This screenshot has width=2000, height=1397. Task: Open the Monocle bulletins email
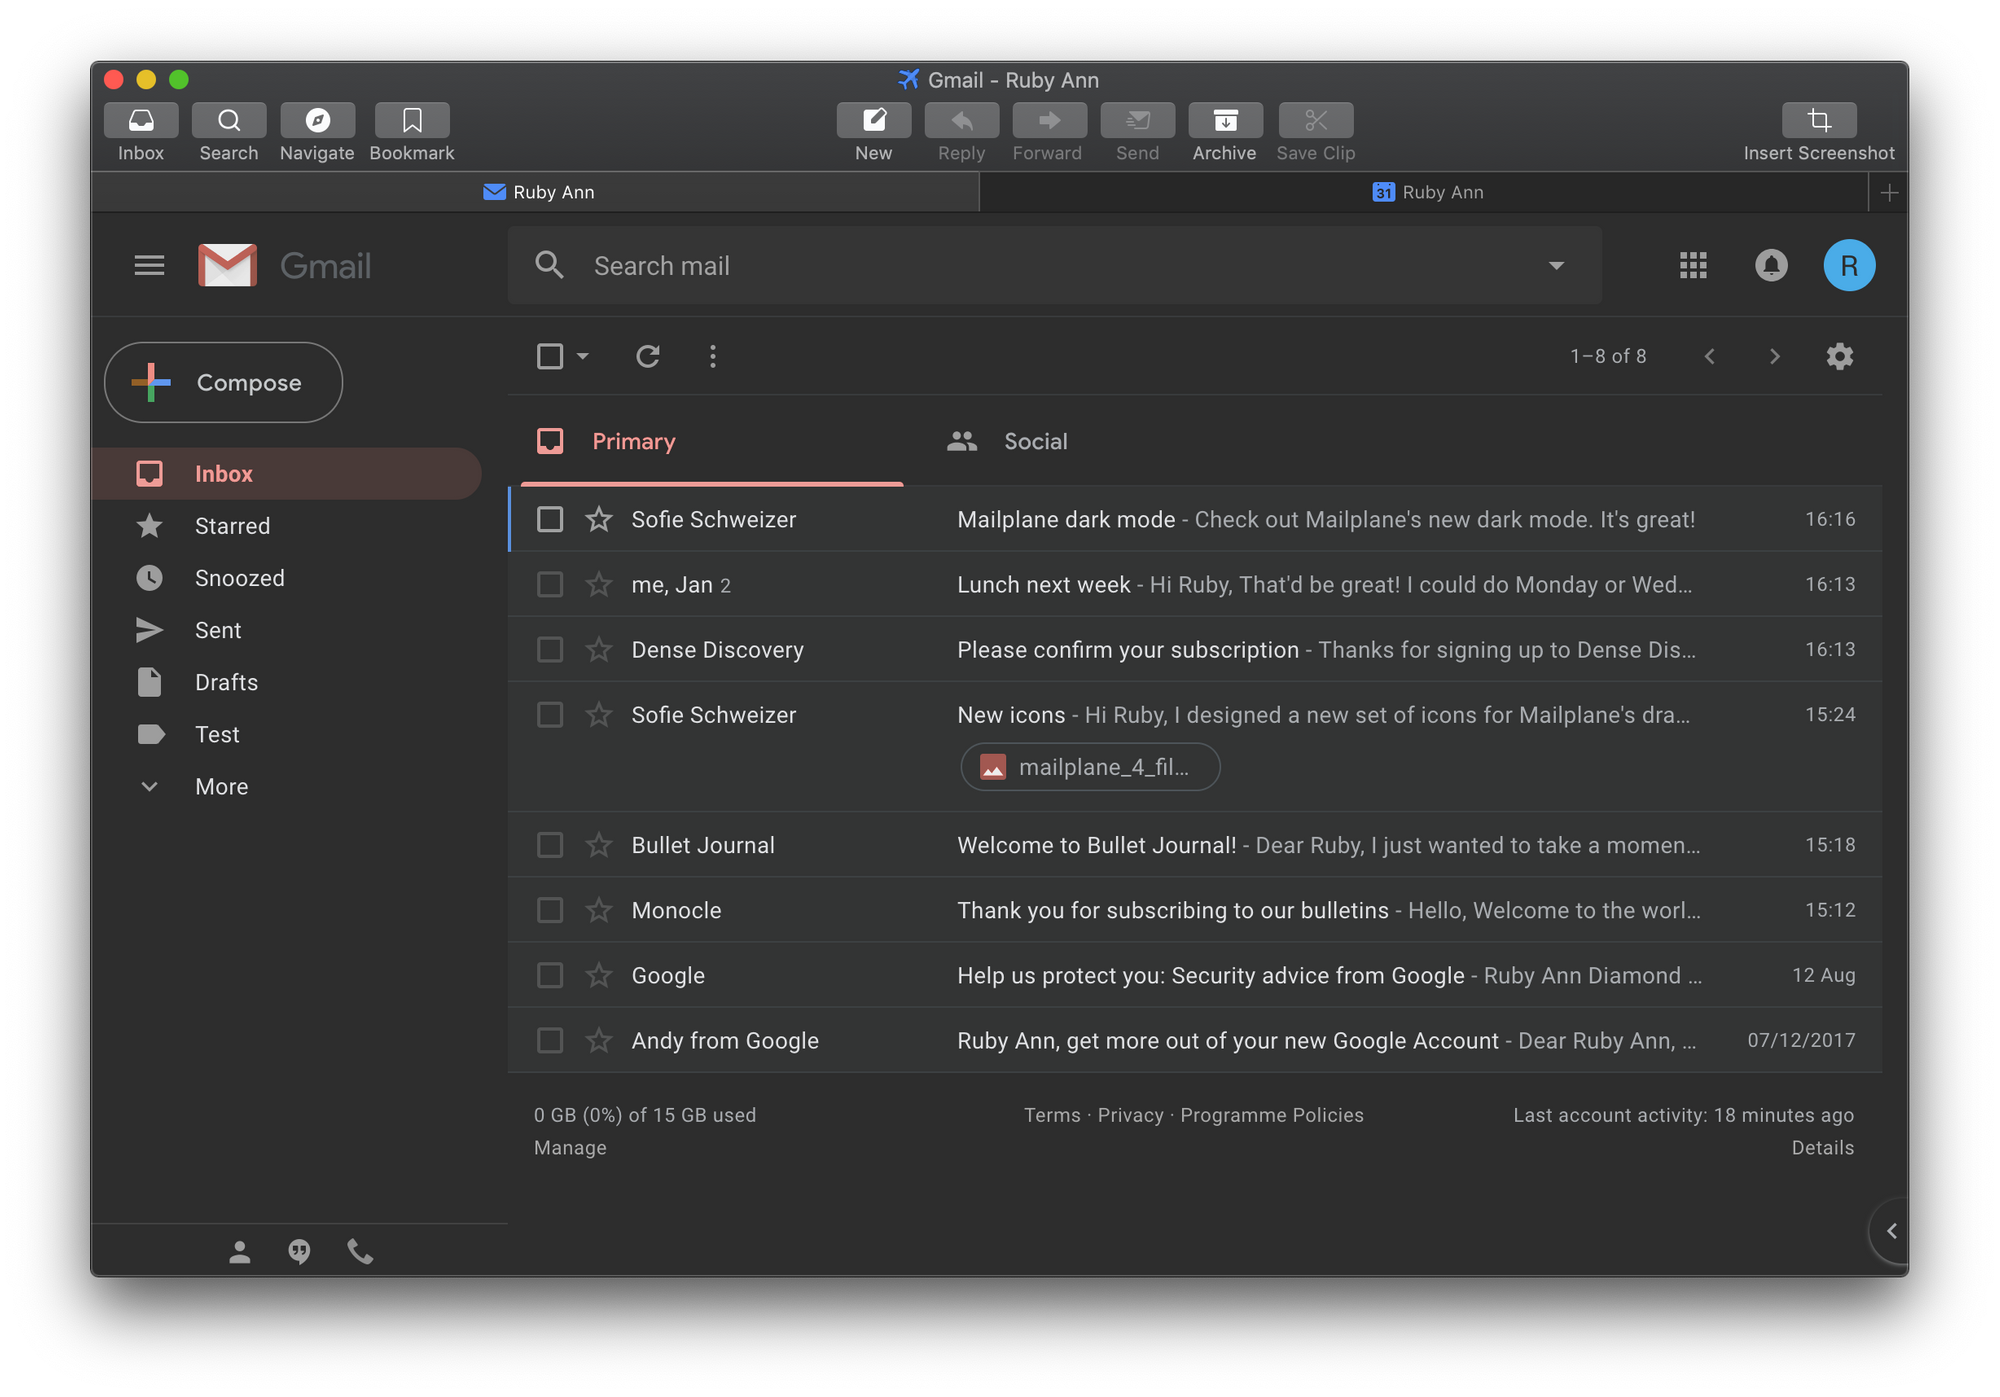(x=1195, y=910)
